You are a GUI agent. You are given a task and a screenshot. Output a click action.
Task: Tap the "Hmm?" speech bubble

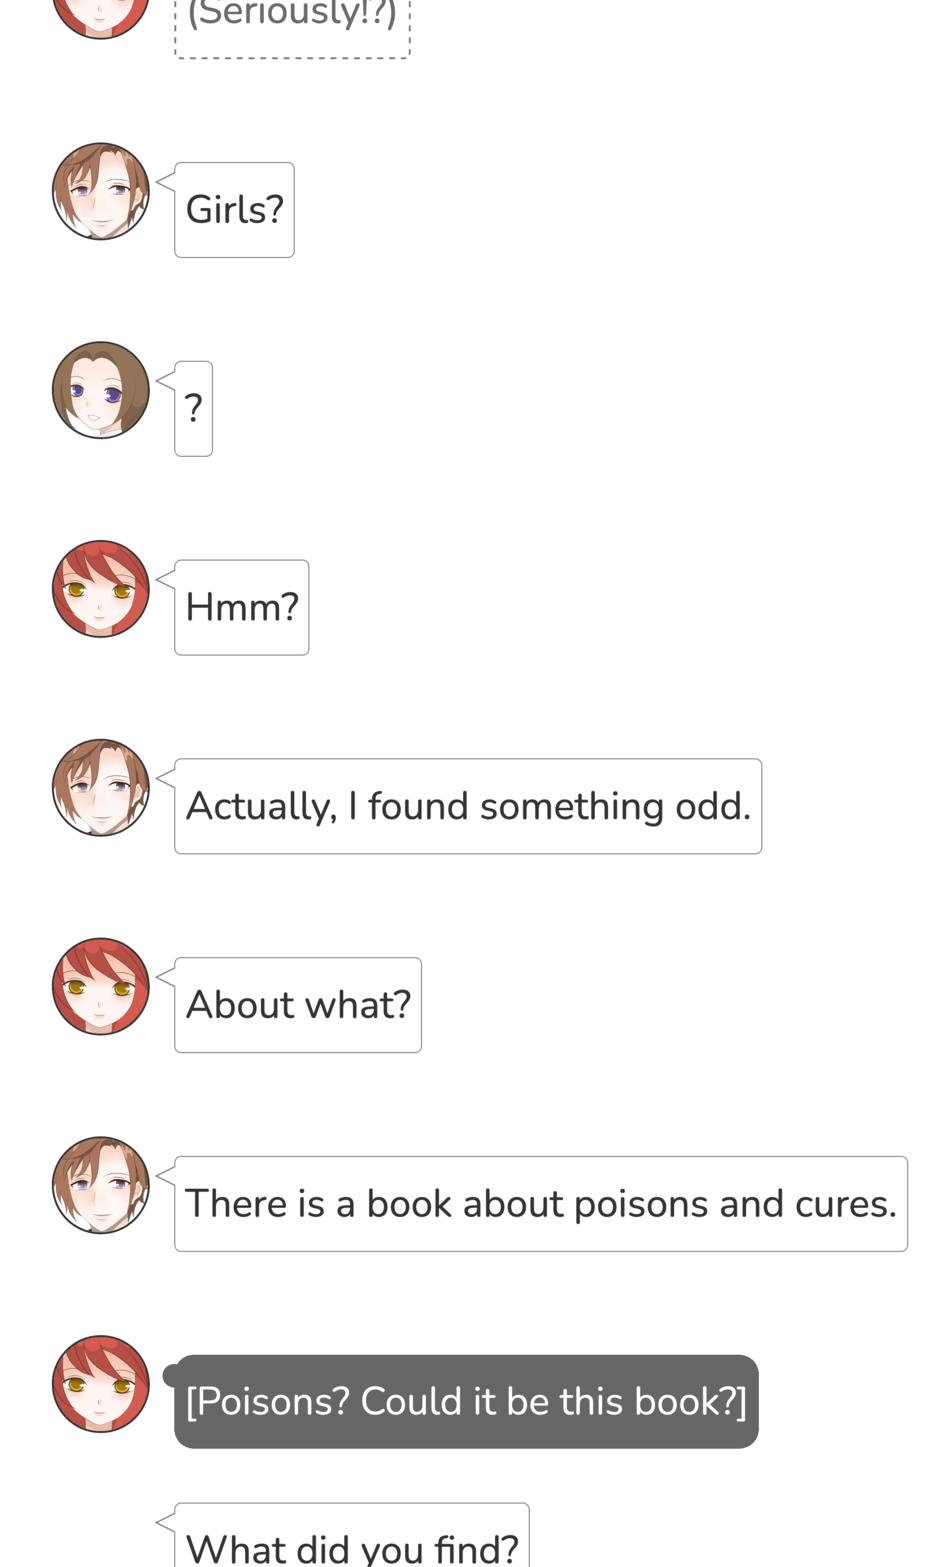[241, 608]
